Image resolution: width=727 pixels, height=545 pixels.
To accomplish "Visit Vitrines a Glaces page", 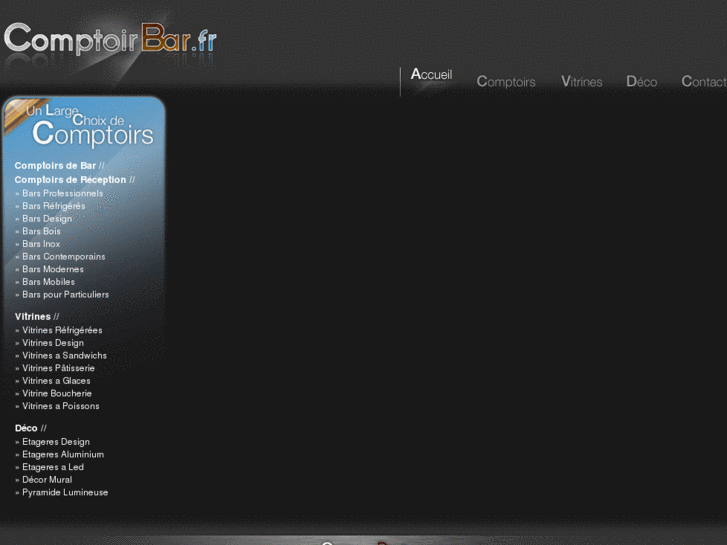I will click(56, 381).
